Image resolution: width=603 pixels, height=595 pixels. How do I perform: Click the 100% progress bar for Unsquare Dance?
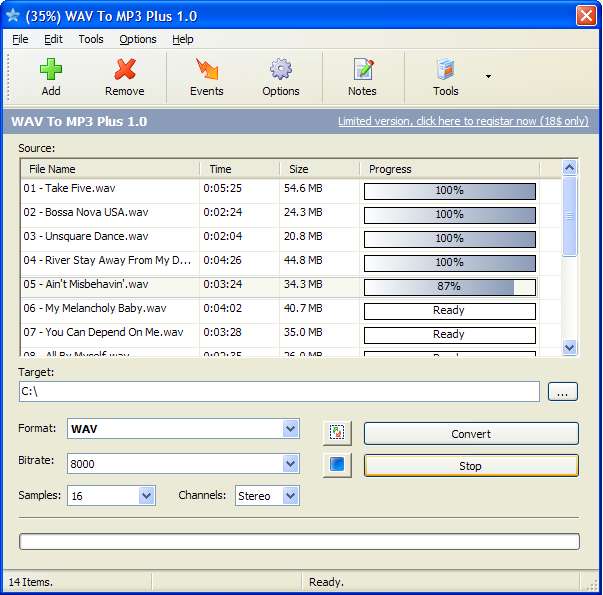pos(450,239)
